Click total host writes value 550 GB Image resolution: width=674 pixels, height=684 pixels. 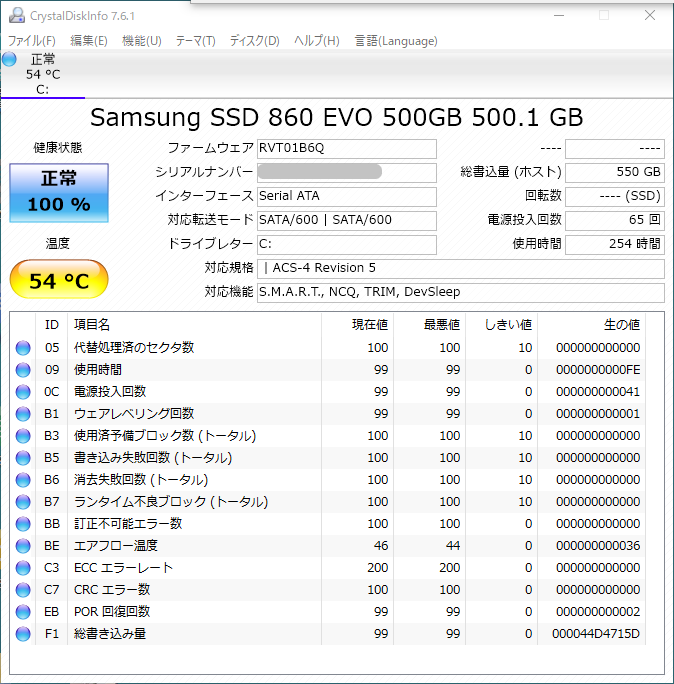[x=615, y=172]
